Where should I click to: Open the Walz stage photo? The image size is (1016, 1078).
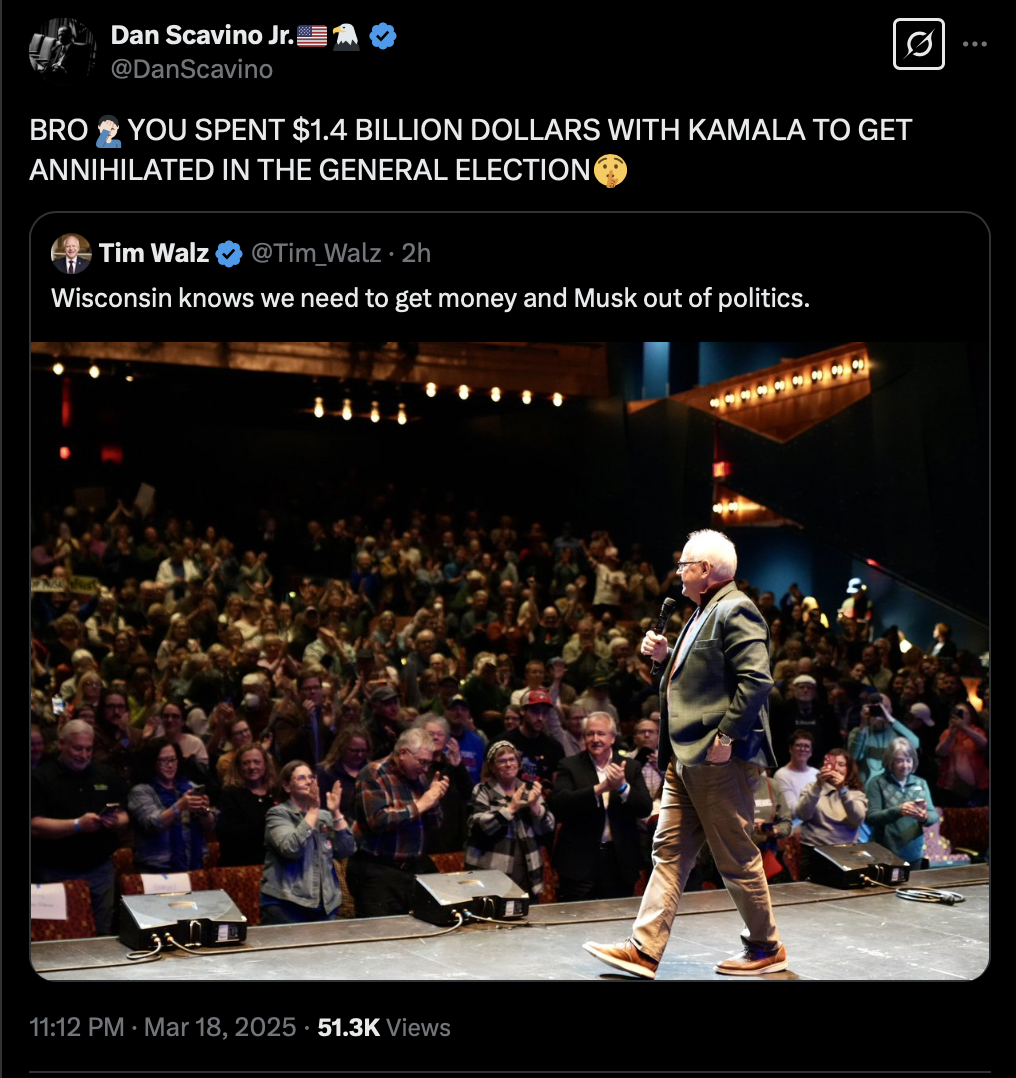[509, 661]
